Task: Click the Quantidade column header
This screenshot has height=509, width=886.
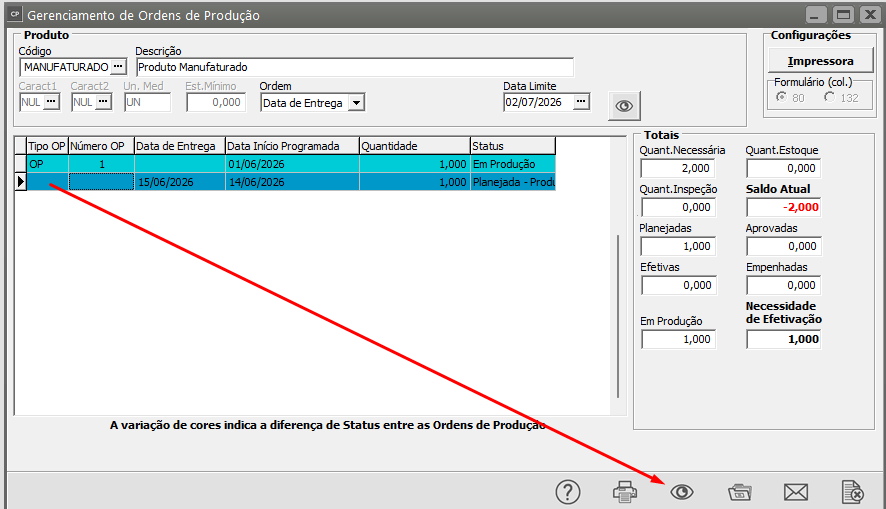Action: coord(415,146)
